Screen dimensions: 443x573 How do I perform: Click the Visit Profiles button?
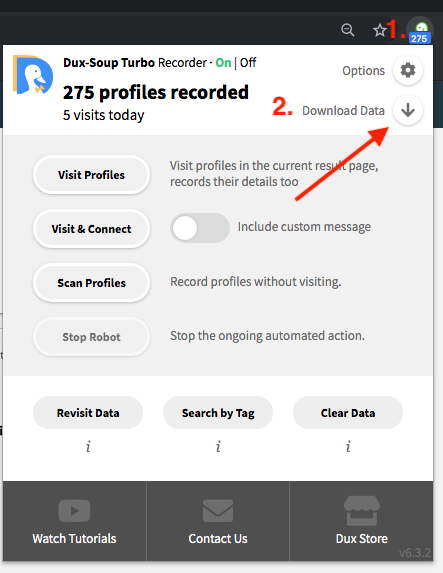91,175
